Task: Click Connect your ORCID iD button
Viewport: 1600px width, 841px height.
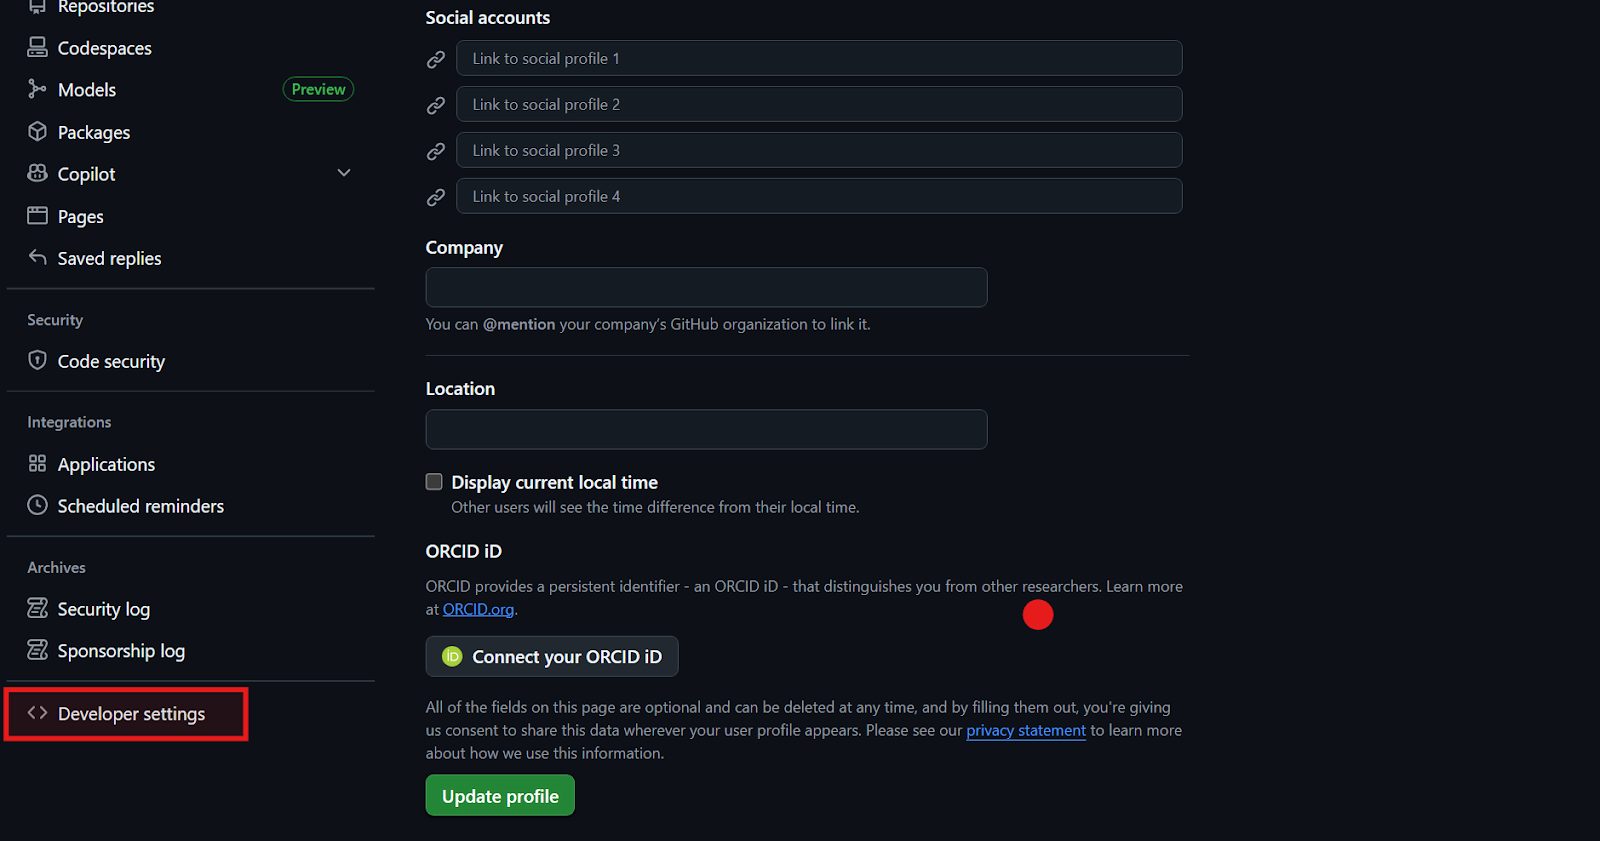Action: (552, 657)
